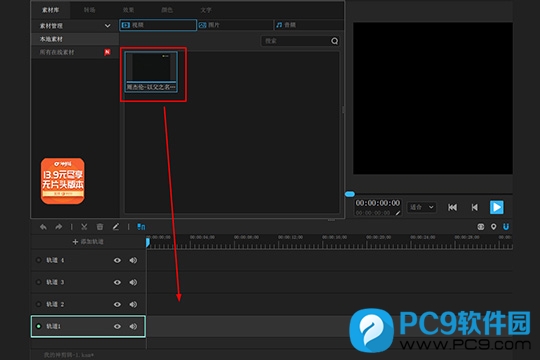Open the 素材库 tab
This screenshot has width=540, height=360.
51,10
